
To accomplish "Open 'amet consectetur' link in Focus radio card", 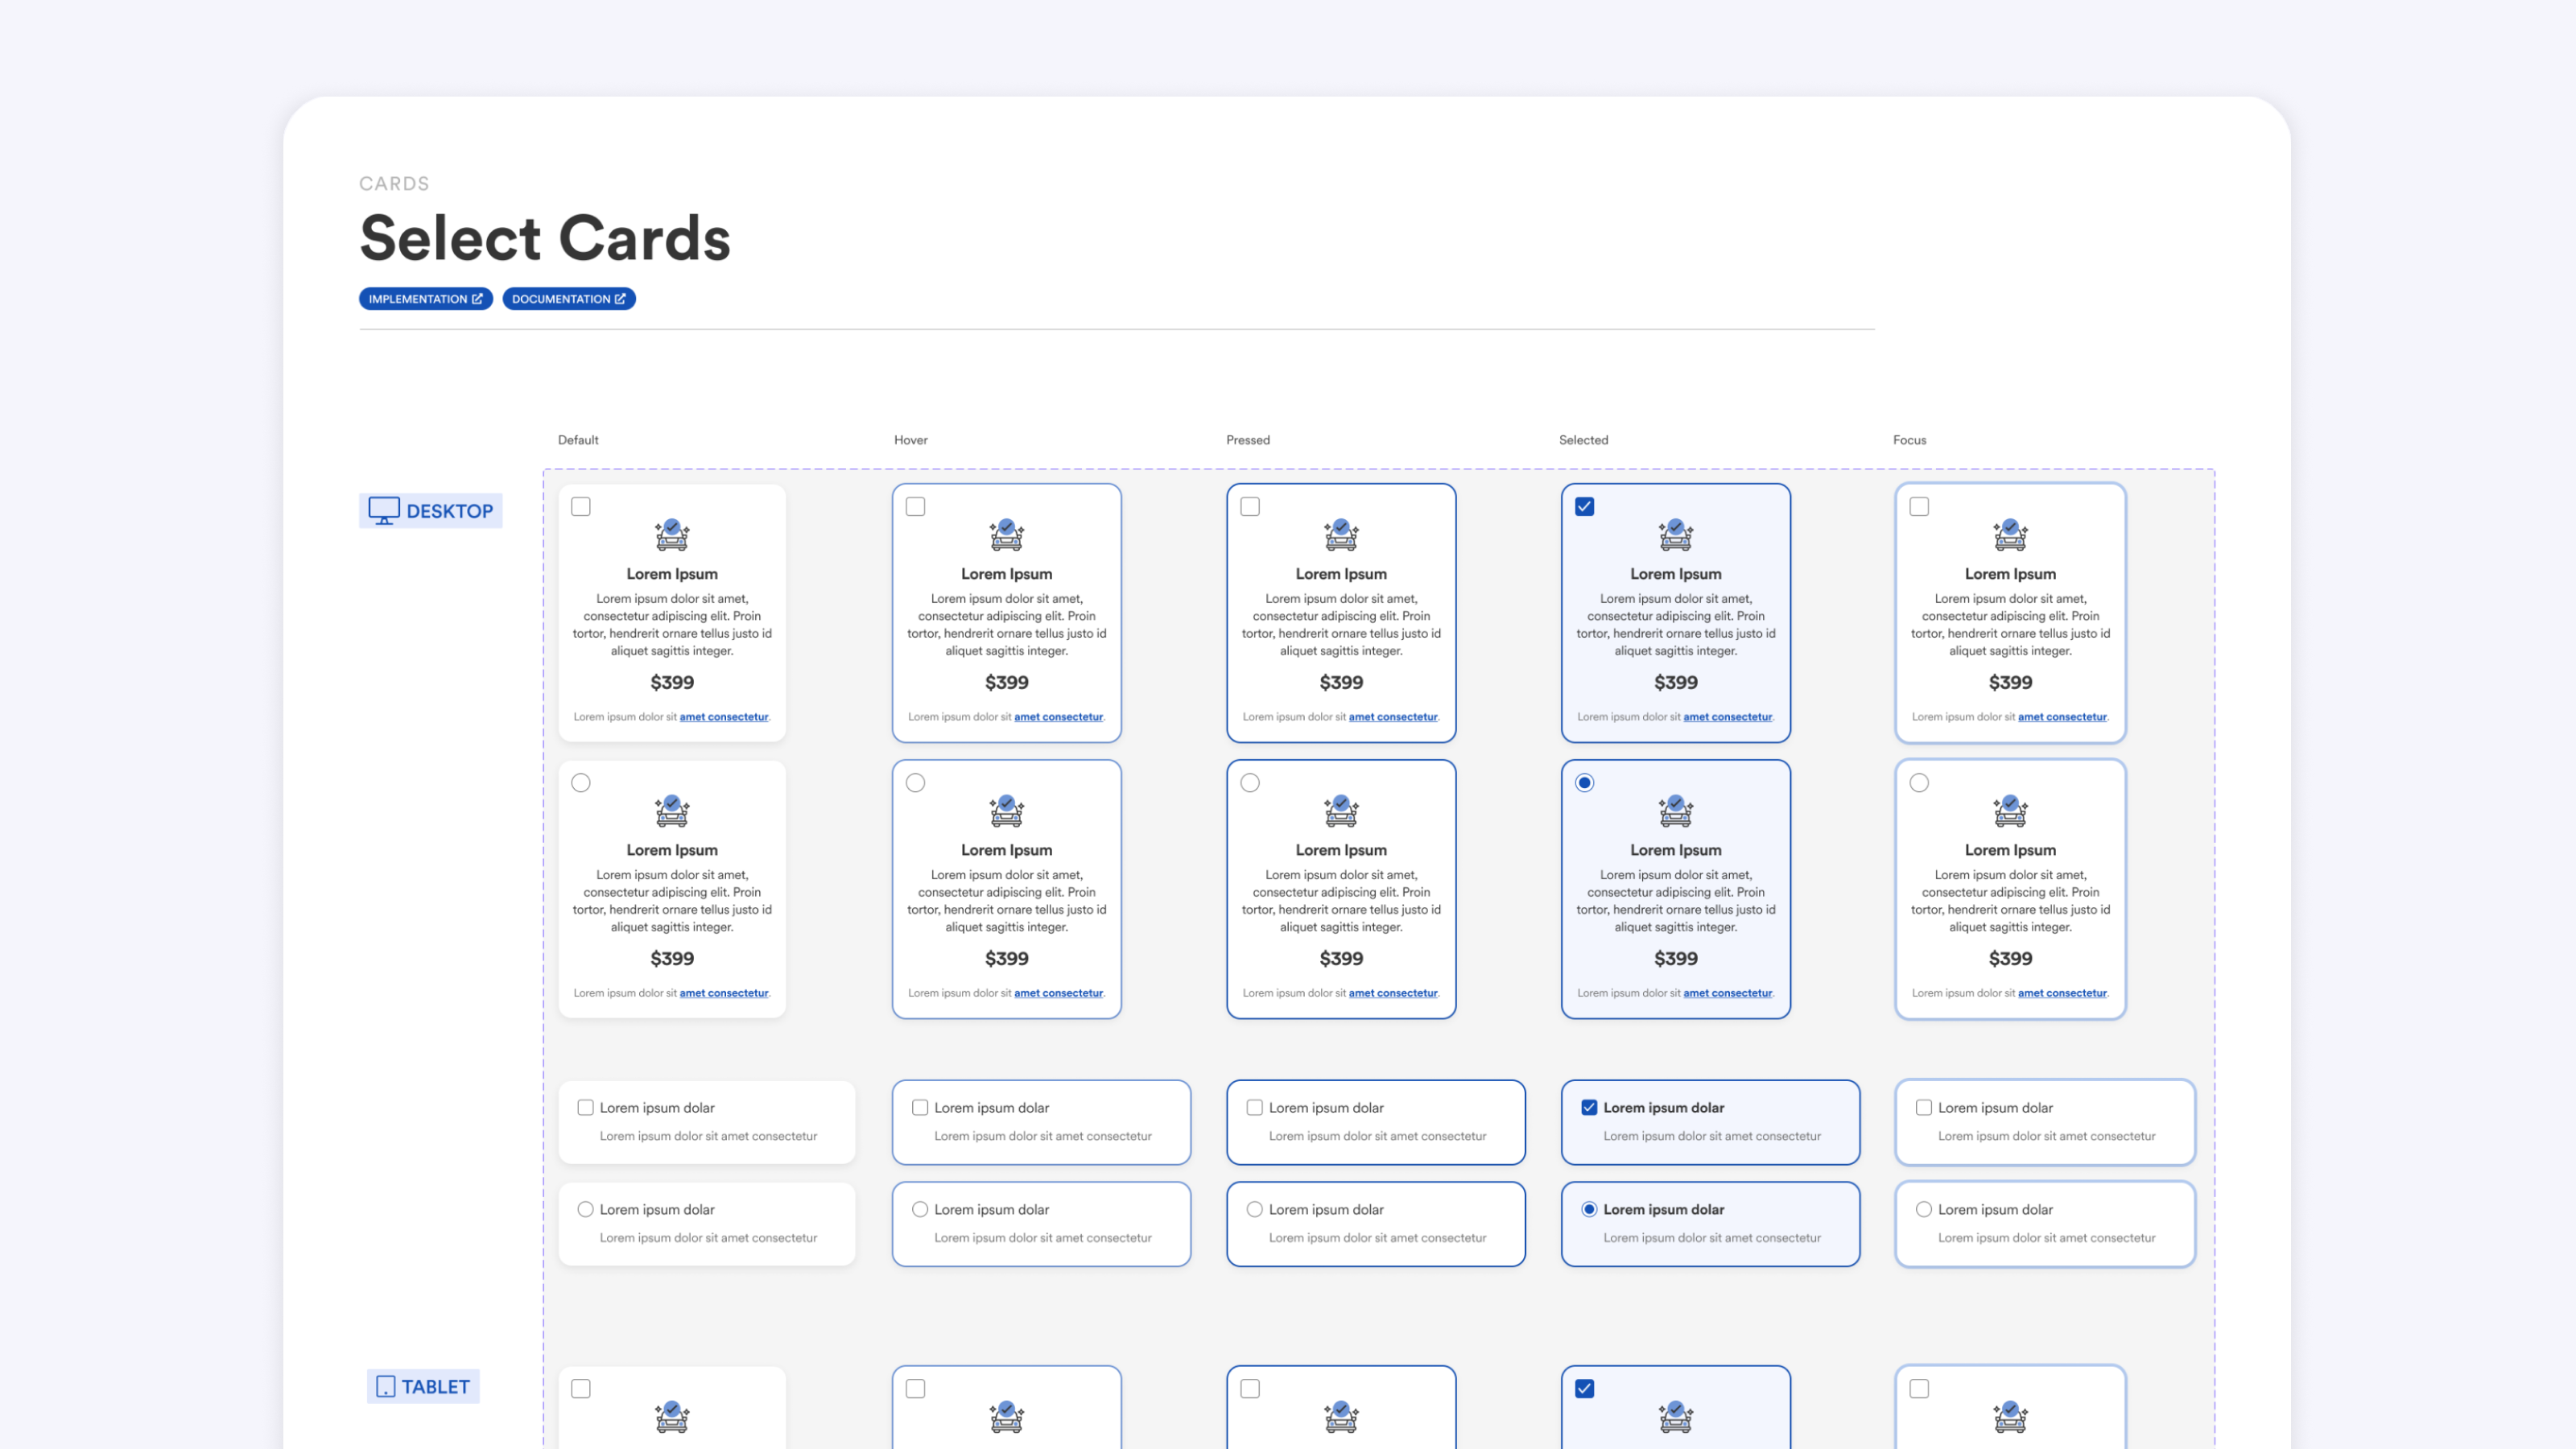I will (x=2062, y=993).
